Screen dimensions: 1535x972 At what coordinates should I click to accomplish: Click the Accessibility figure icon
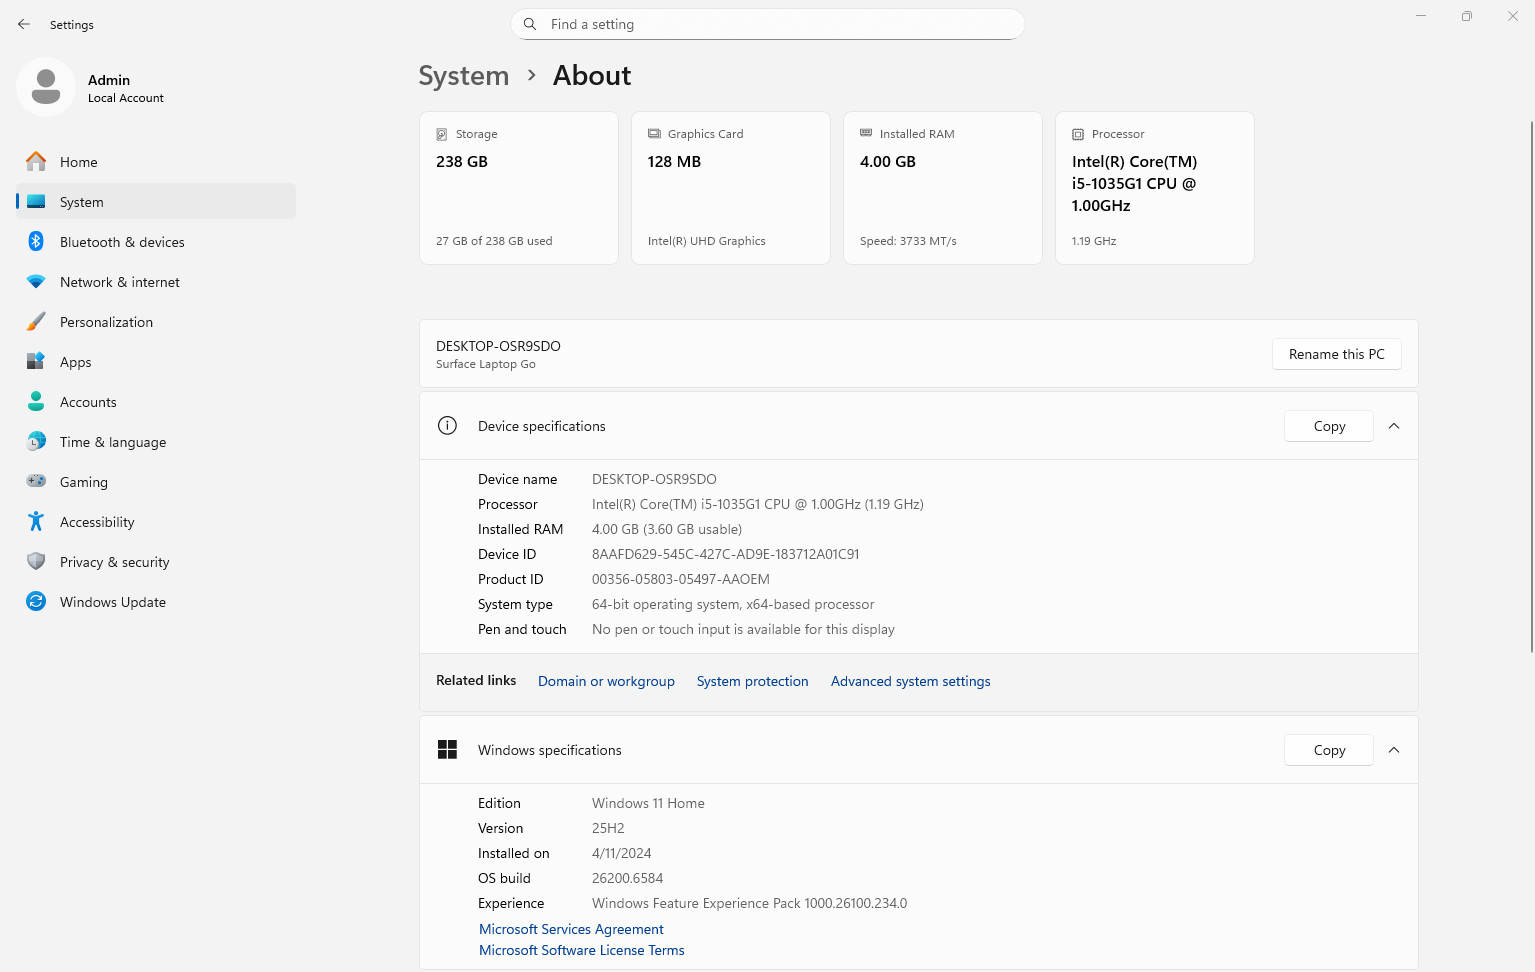36,521
